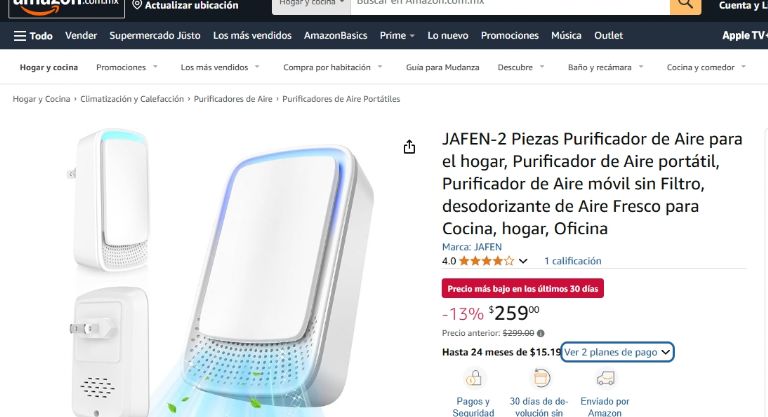
Task: Open the Hogar y cocina search category dropdown
Action: pos(311,4)
